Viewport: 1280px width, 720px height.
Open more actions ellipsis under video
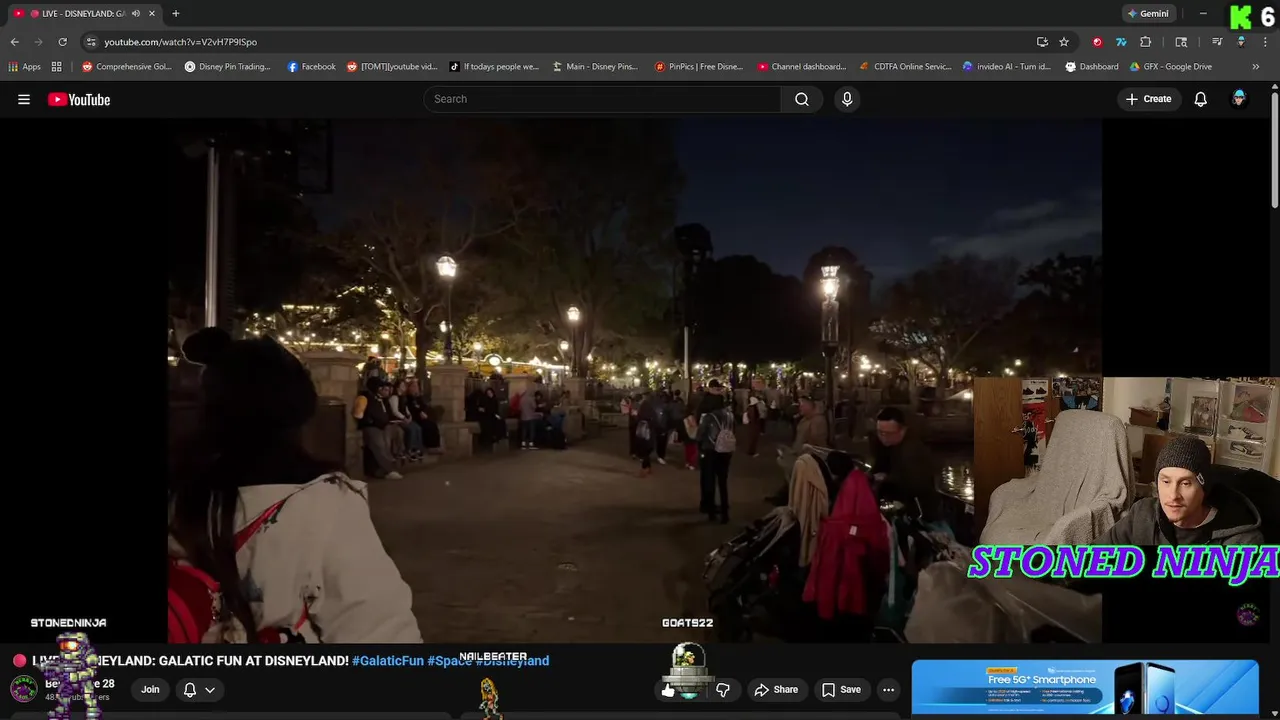pos(888,690)
